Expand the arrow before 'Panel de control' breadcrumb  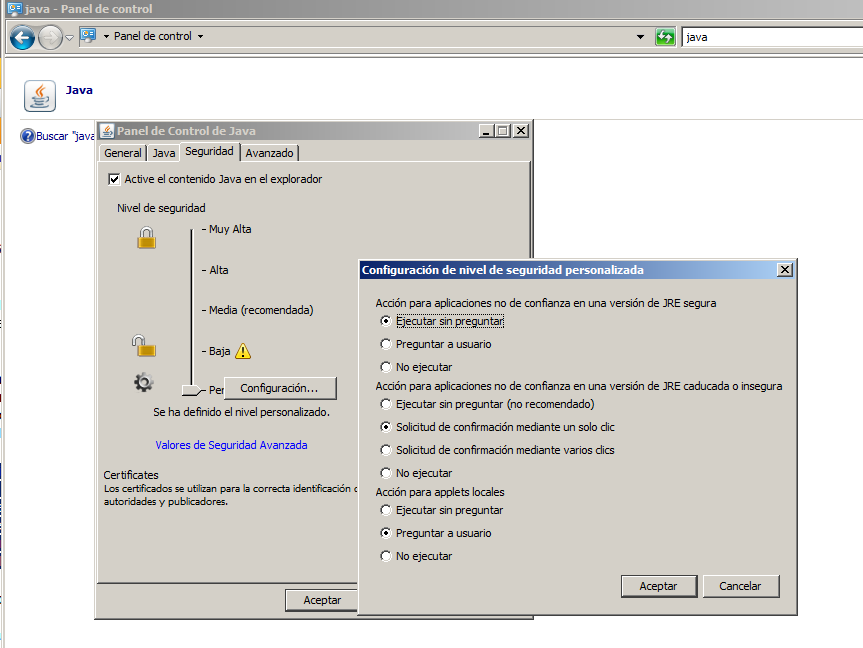(106, 36)
